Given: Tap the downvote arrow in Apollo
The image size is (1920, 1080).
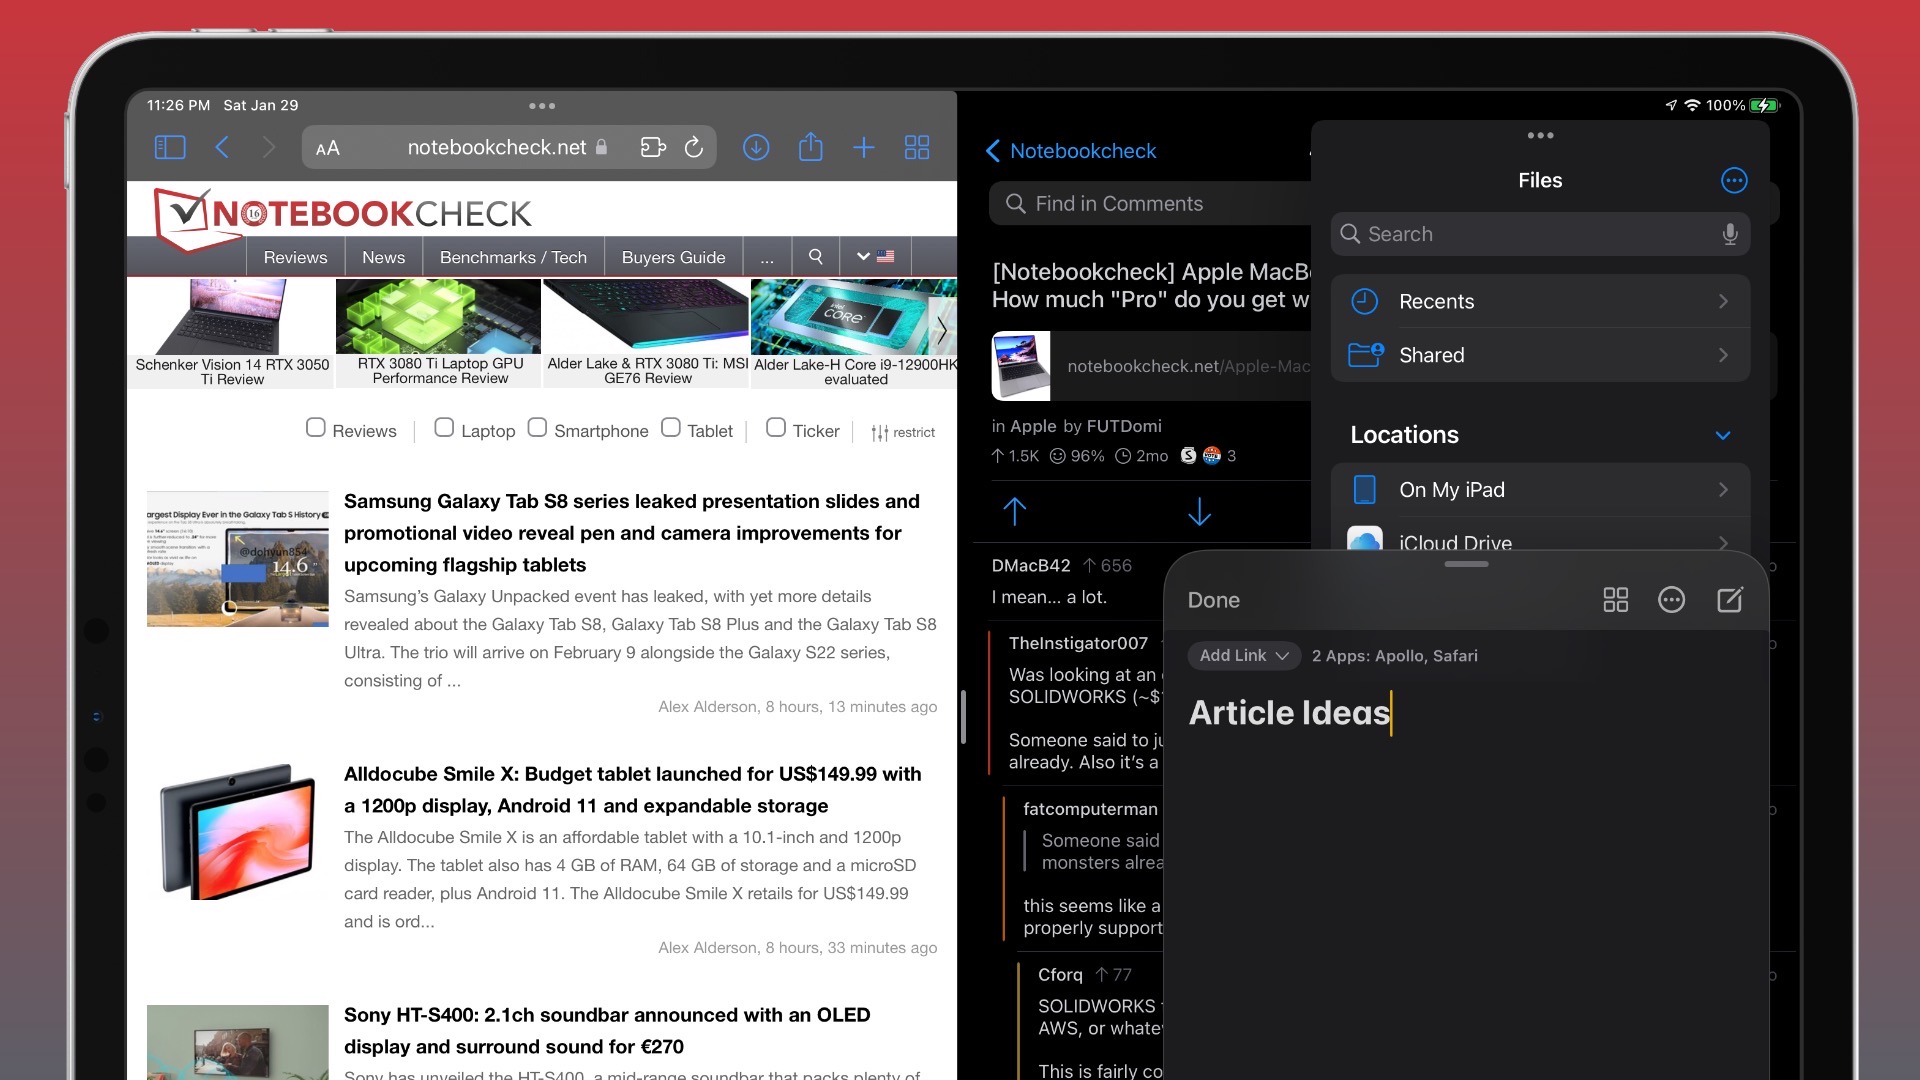Looking at the screenshot, I should click(x=1199, y=512).
